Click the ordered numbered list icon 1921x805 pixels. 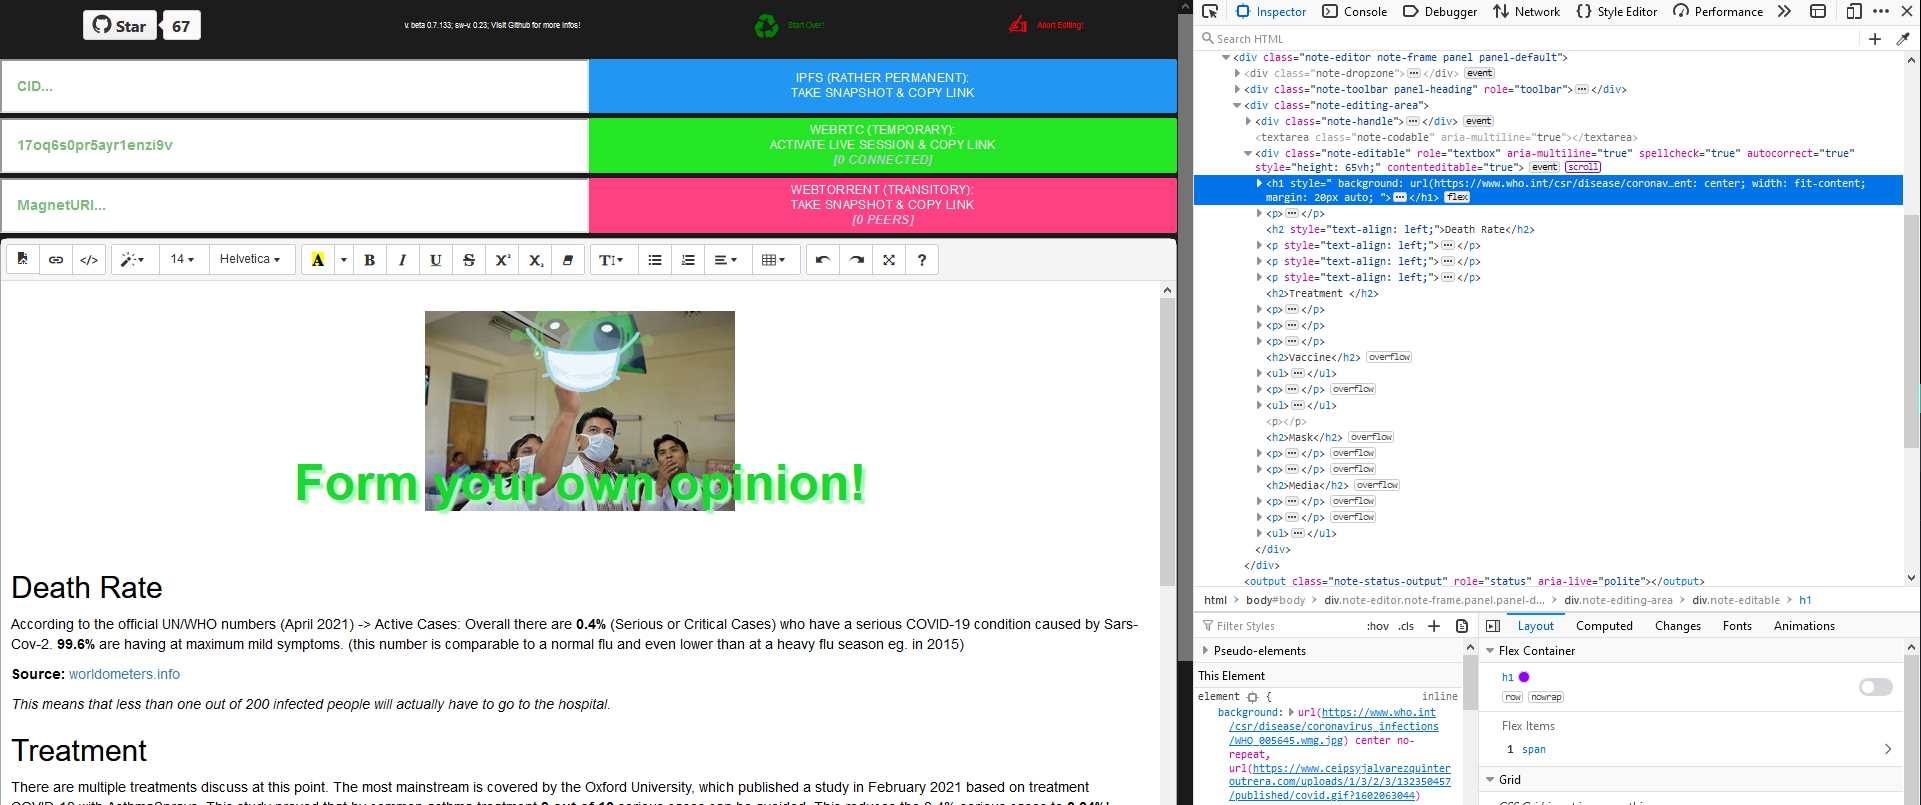[x=688, y=260]
